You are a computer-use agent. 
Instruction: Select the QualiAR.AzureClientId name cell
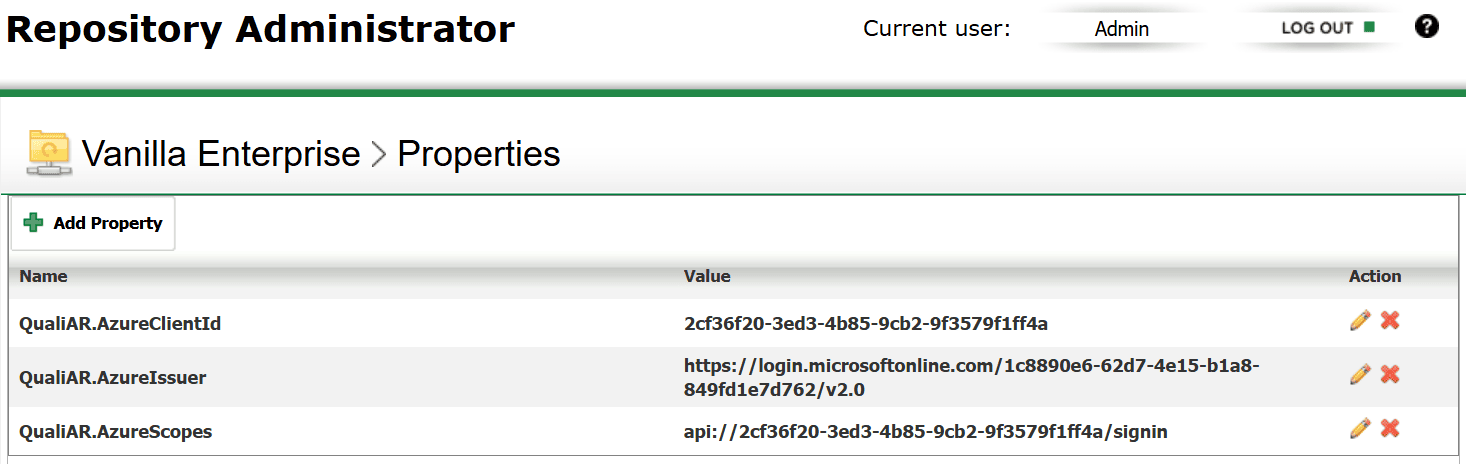coord(120,323)
